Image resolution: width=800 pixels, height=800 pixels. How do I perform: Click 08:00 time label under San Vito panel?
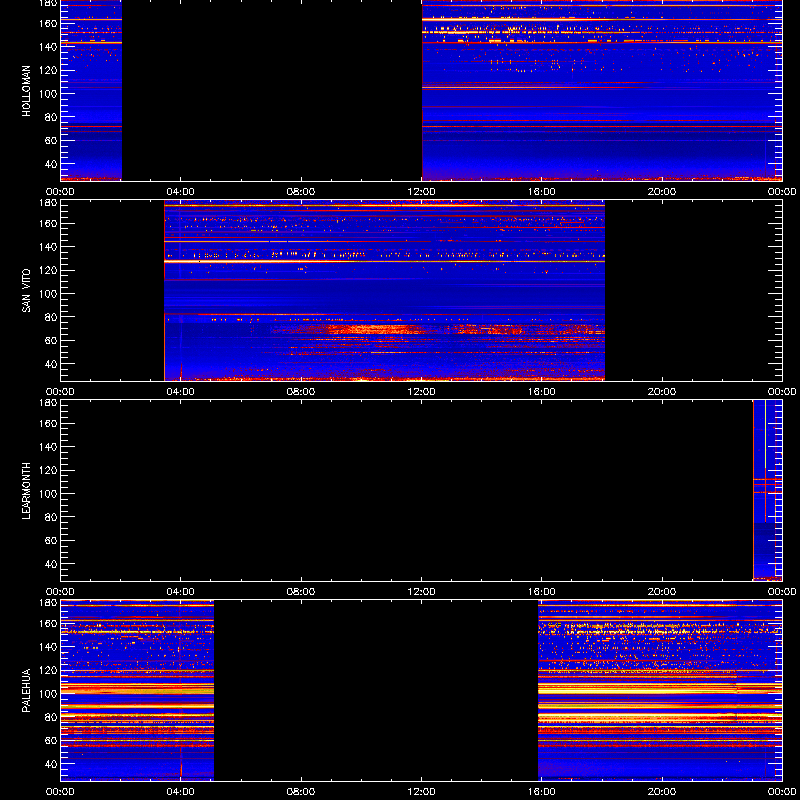click(x=301, y=392)
